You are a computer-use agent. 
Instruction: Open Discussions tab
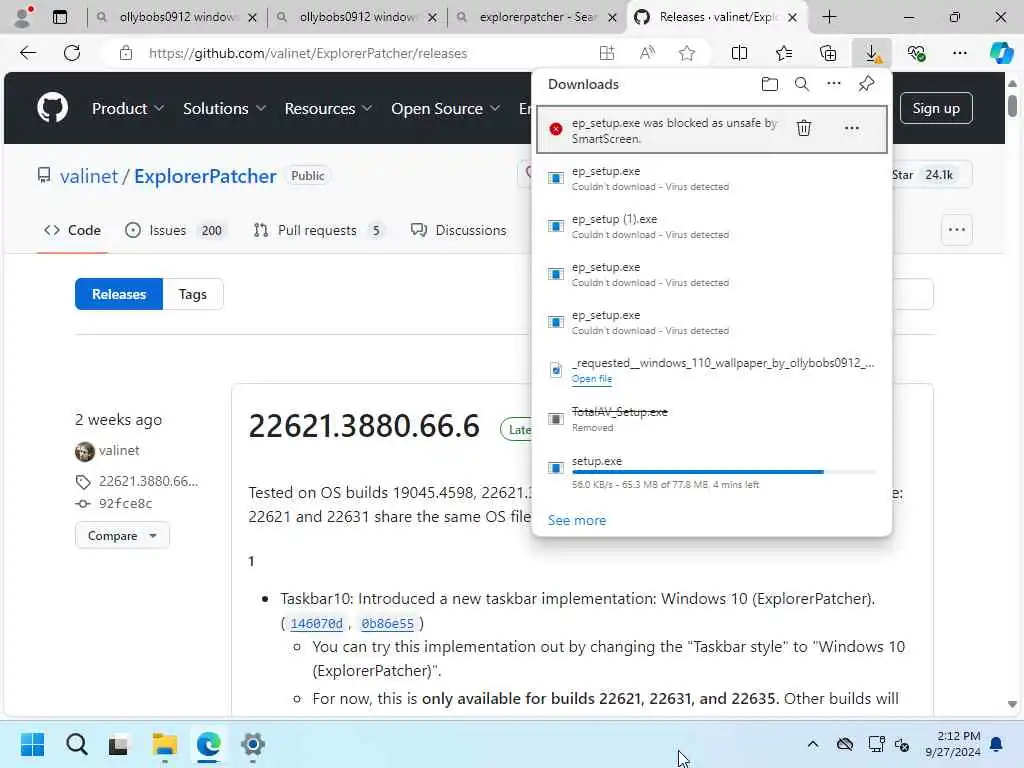[458, 231]
